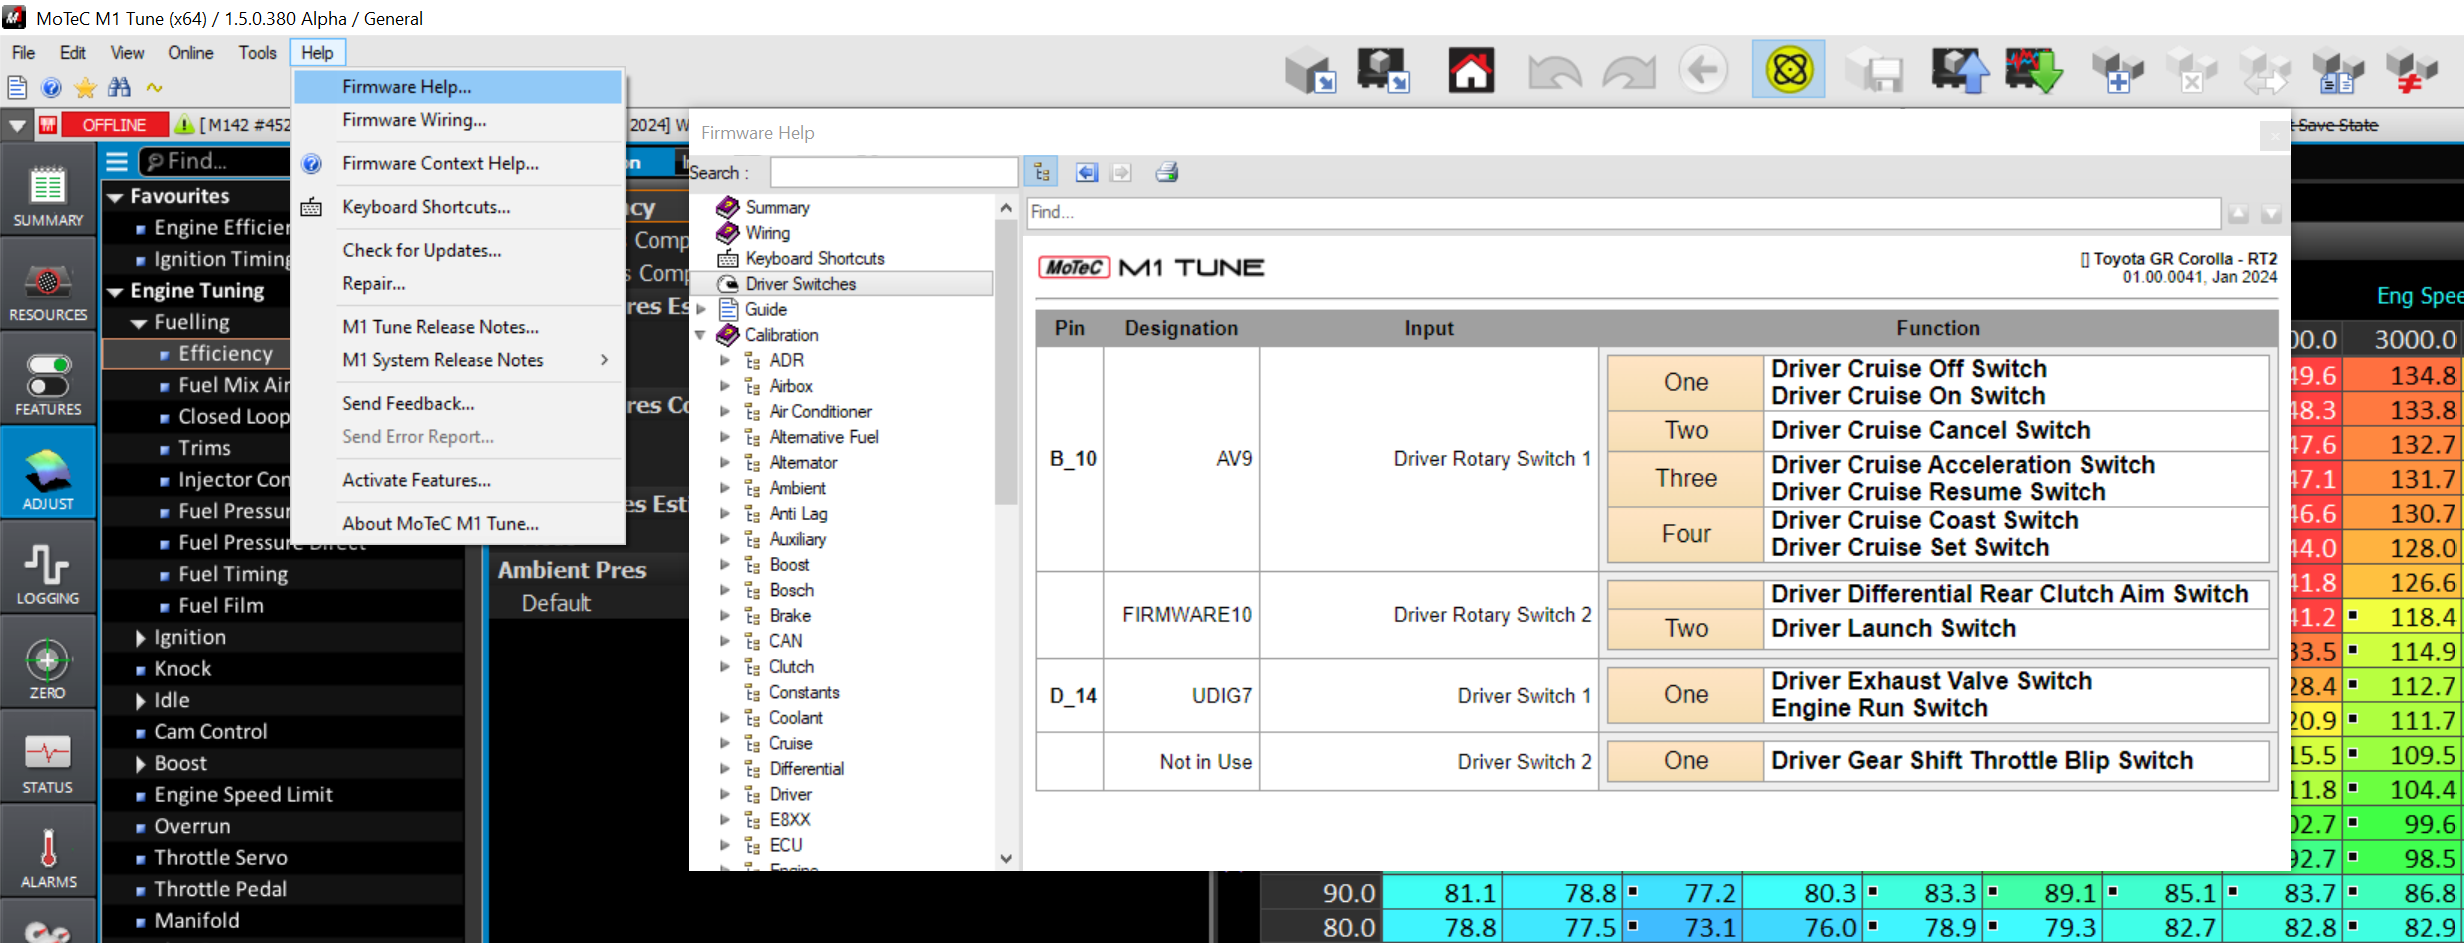
Task: Click the Home toolbar icon
Action: point(1470,71)
